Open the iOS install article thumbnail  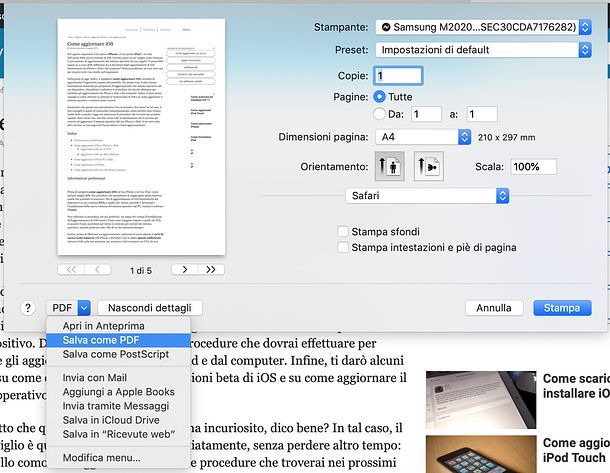(481, 400)
